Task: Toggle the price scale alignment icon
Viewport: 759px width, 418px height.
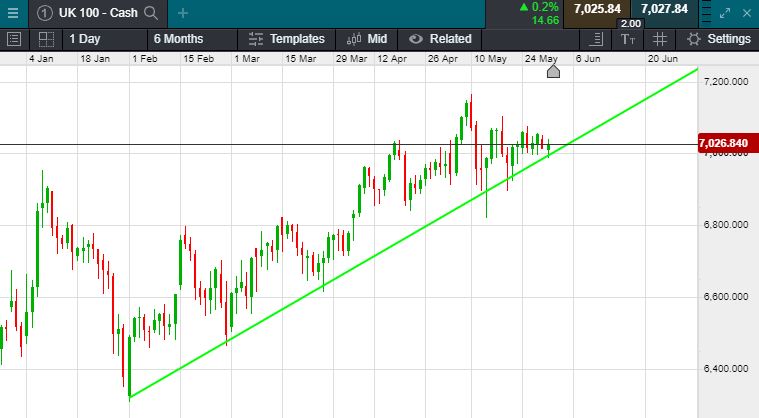Action: click(596, 39)
